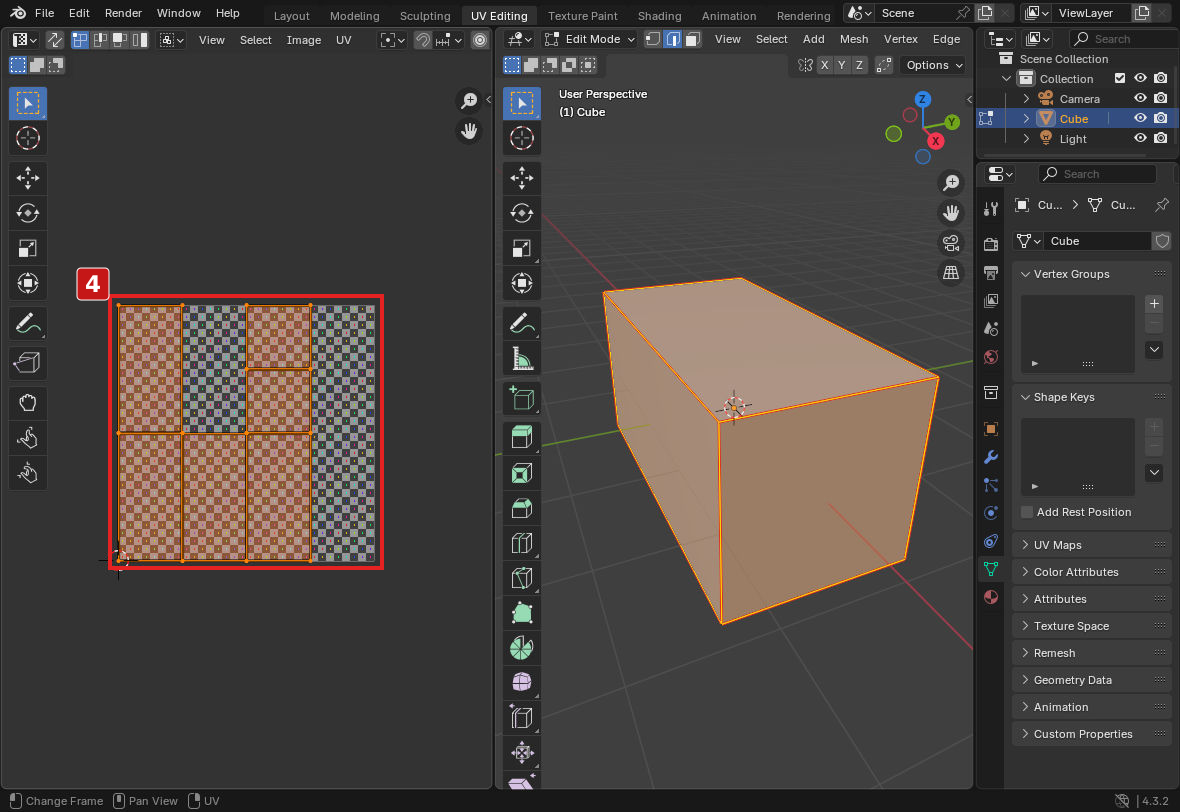Switch to the Shading workspace tab
The image size is (1180, 812).
click(x=659, y=15)
